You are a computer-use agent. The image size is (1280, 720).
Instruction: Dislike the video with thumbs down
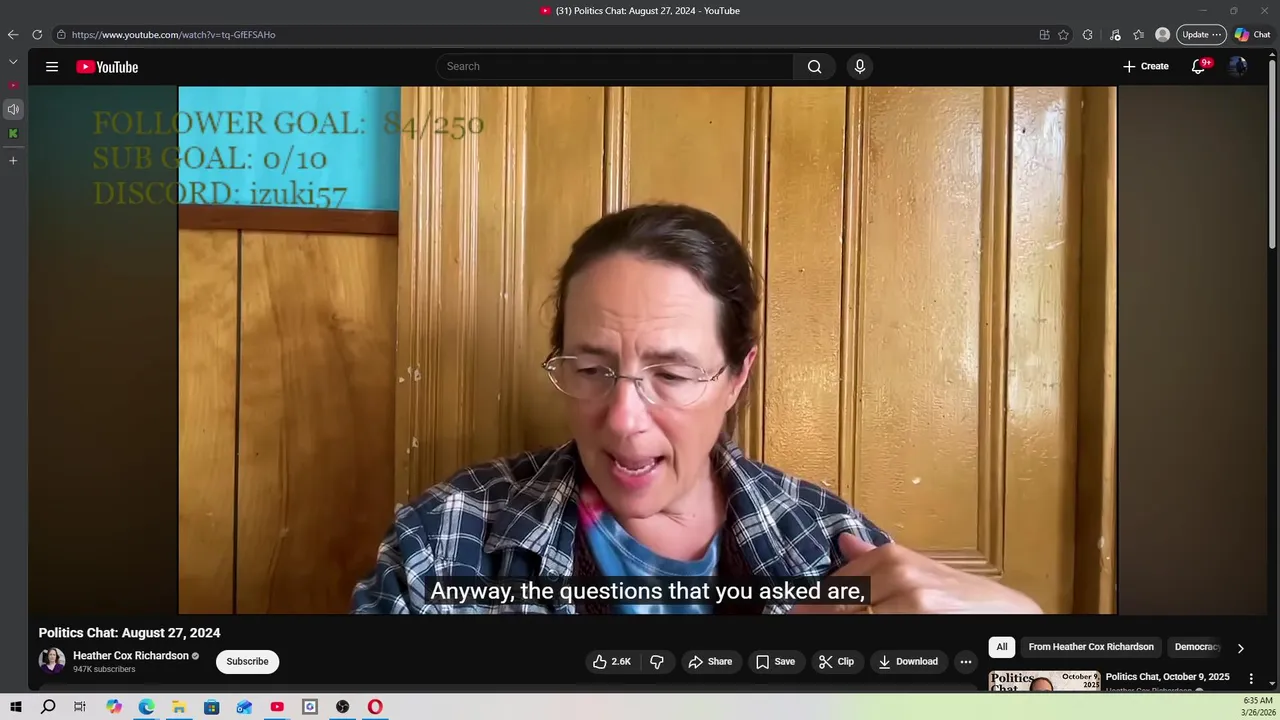pos(657,661)
